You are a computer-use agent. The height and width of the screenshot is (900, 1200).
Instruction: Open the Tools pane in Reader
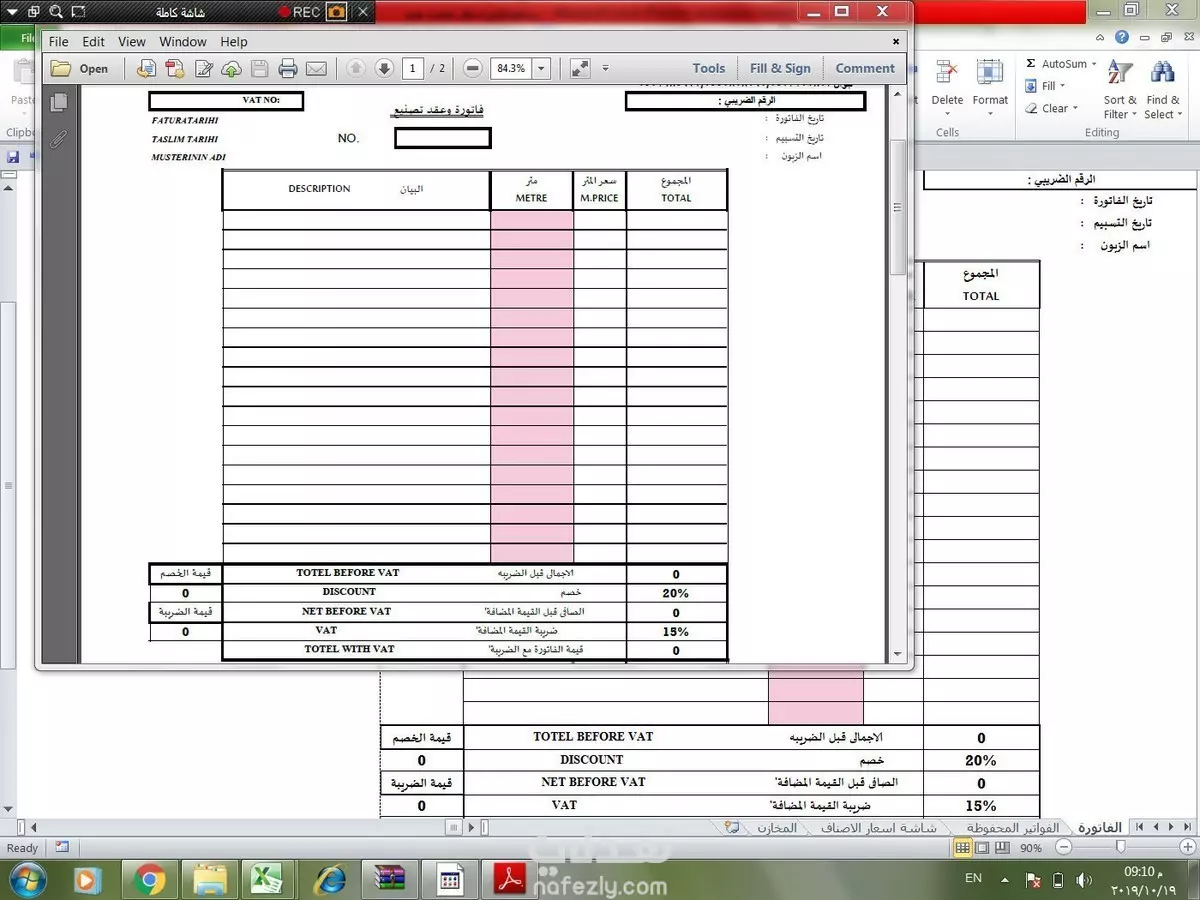tap(709, 69)
